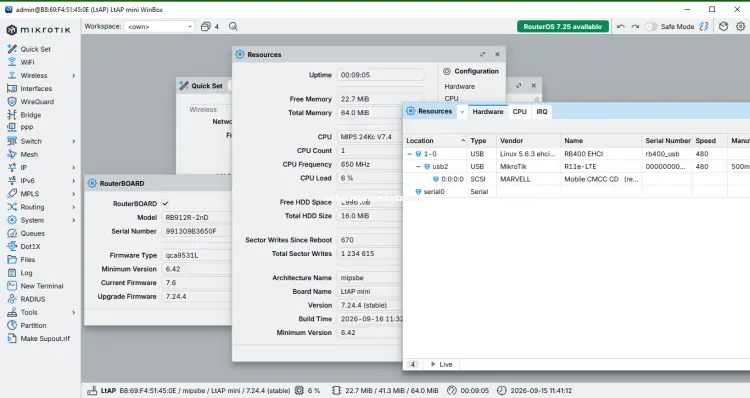Image resolution: width=750 pixels, height=398 pixels.
Task: Toggle the Live button at bottom
Action: tap(441, 364)
